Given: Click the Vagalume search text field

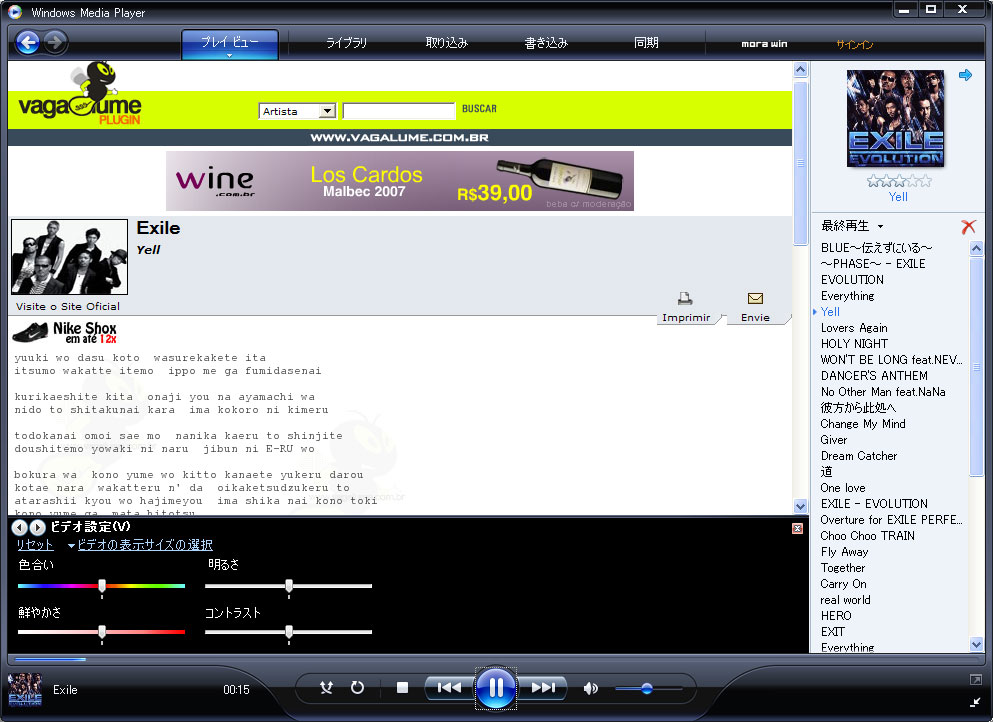Looking at the screenshot, I should click(399, 111).
